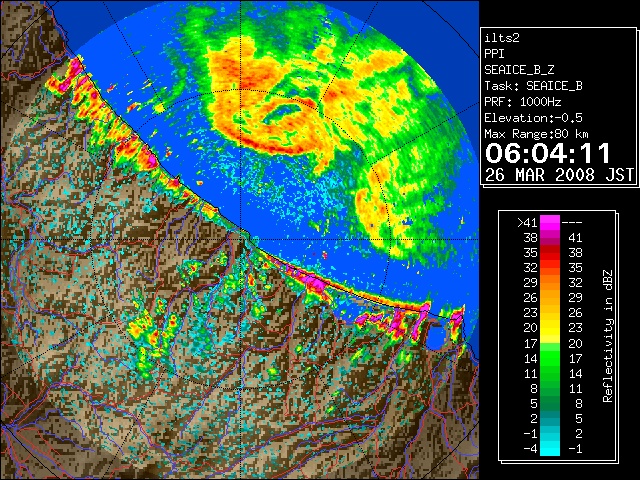This screenshot has height=480, width=640.
Task: Click the 06:04:11 timestamp
Action: click(x=547, y=153)
